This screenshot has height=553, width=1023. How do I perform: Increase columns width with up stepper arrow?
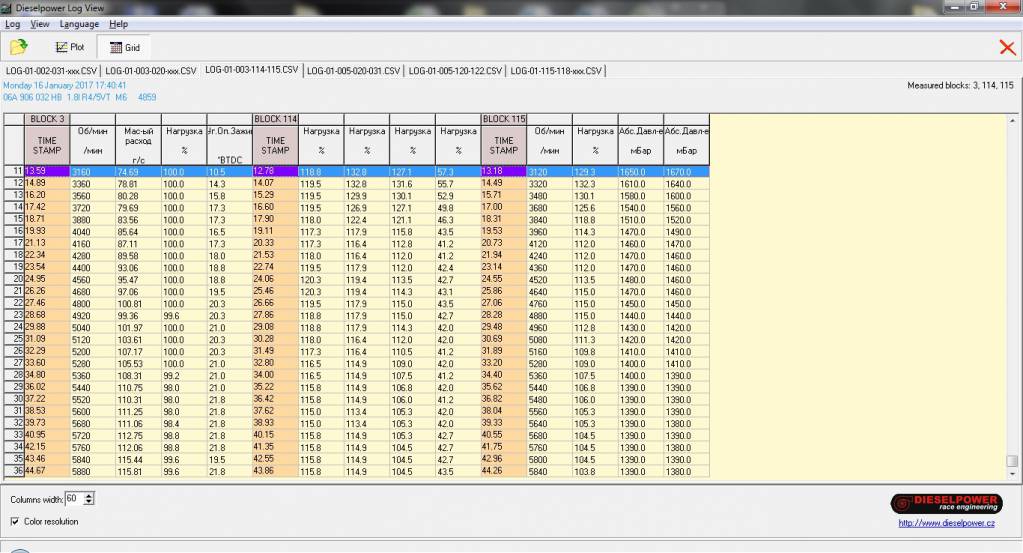(90, 494)
